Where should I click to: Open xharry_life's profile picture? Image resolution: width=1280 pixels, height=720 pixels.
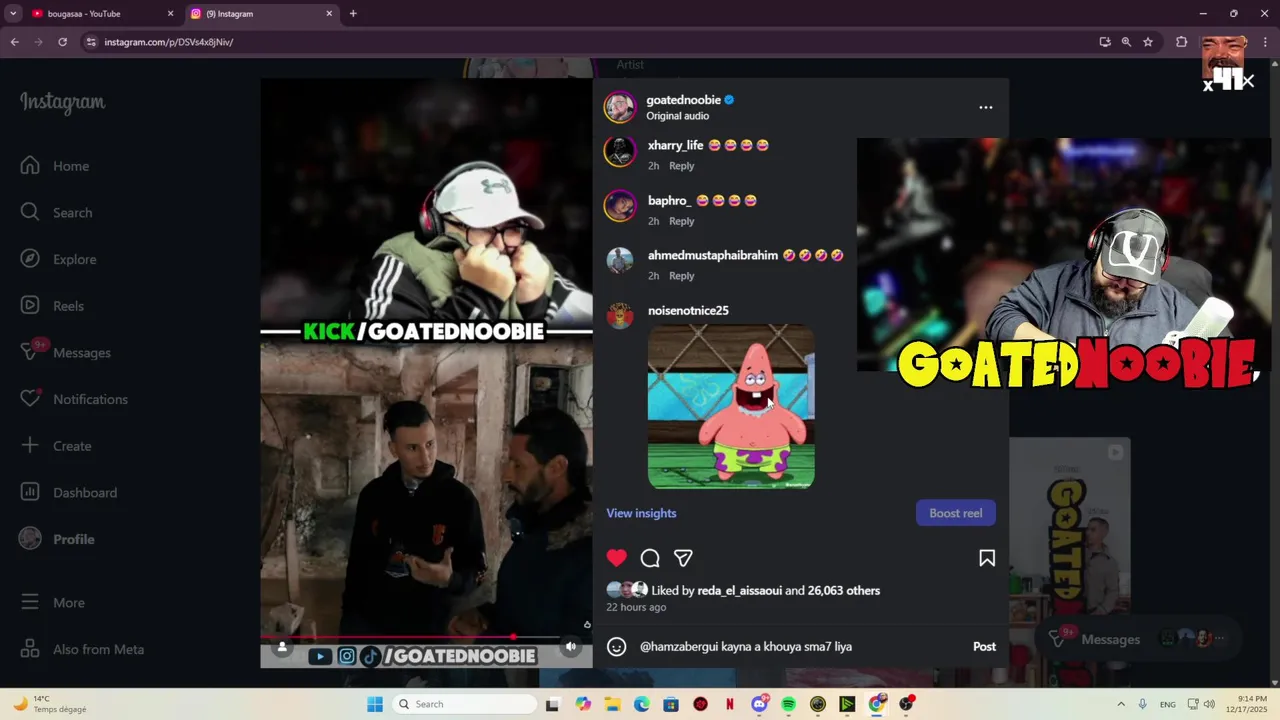click(620, 151)
